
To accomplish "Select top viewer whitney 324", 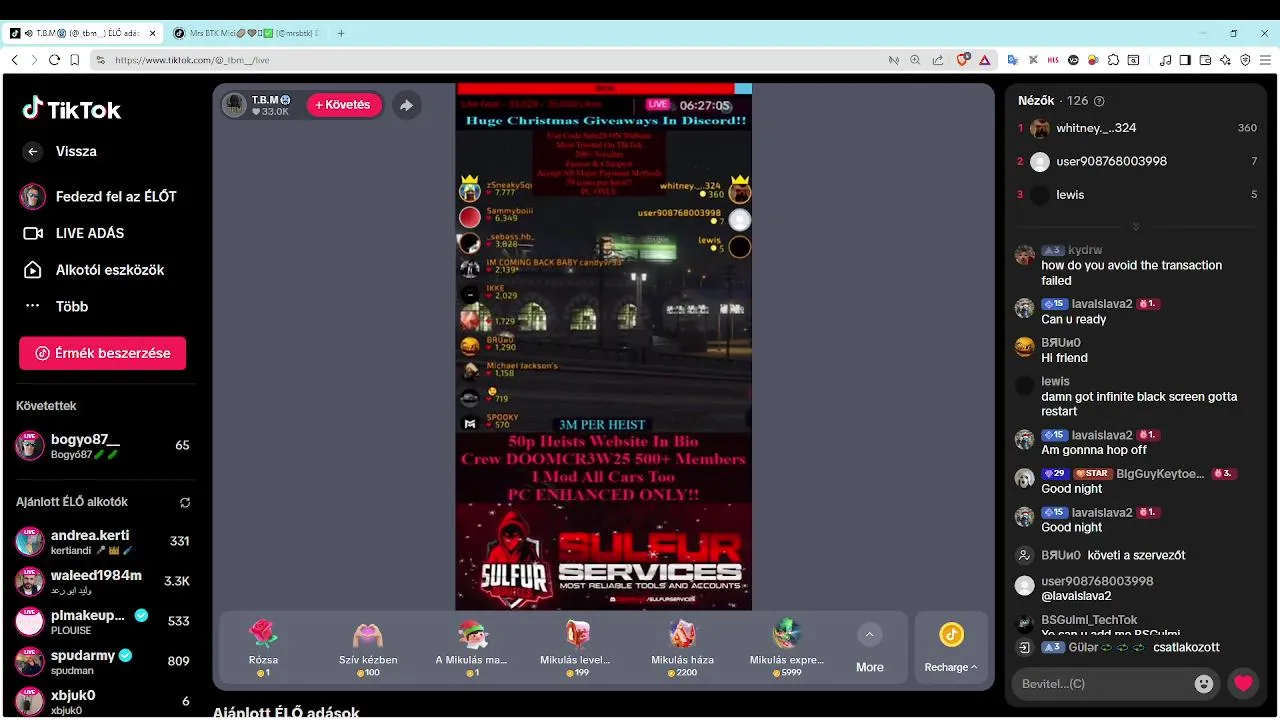I will [1137, 128].
